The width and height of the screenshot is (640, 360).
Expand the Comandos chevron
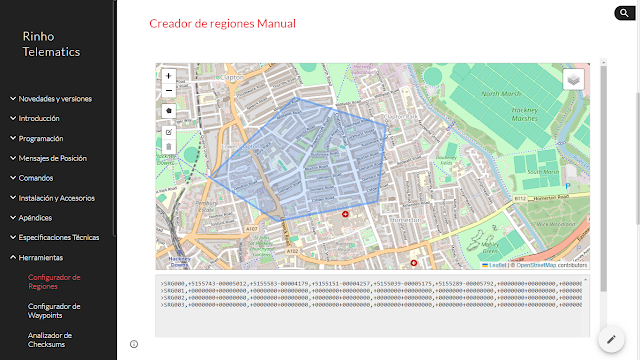click(13, 178)
